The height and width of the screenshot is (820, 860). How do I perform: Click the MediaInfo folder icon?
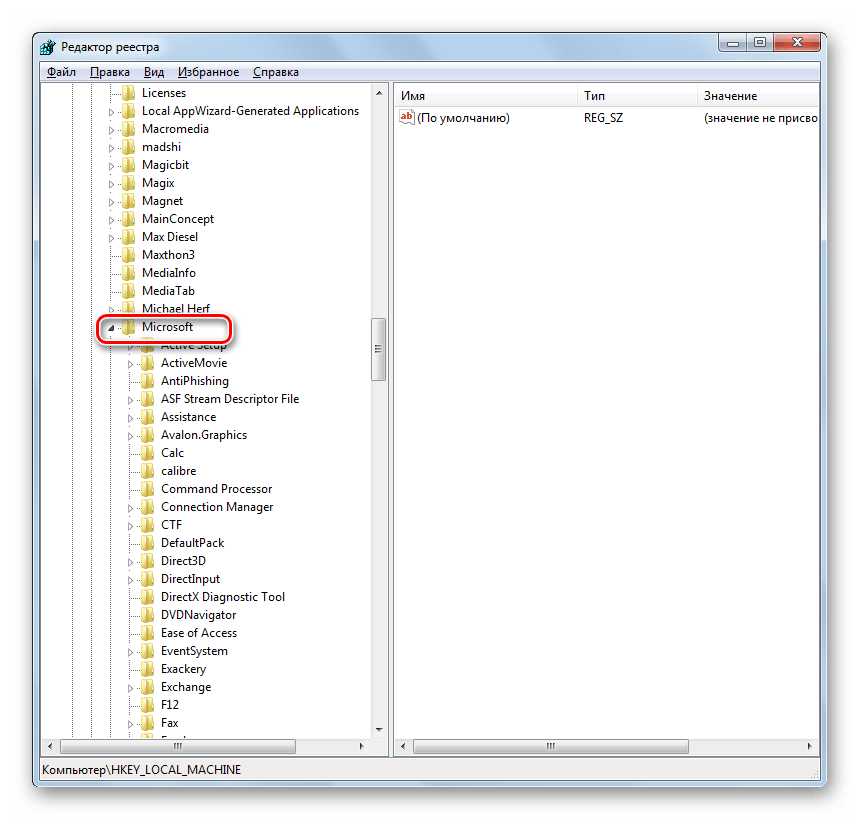(128, 273)
